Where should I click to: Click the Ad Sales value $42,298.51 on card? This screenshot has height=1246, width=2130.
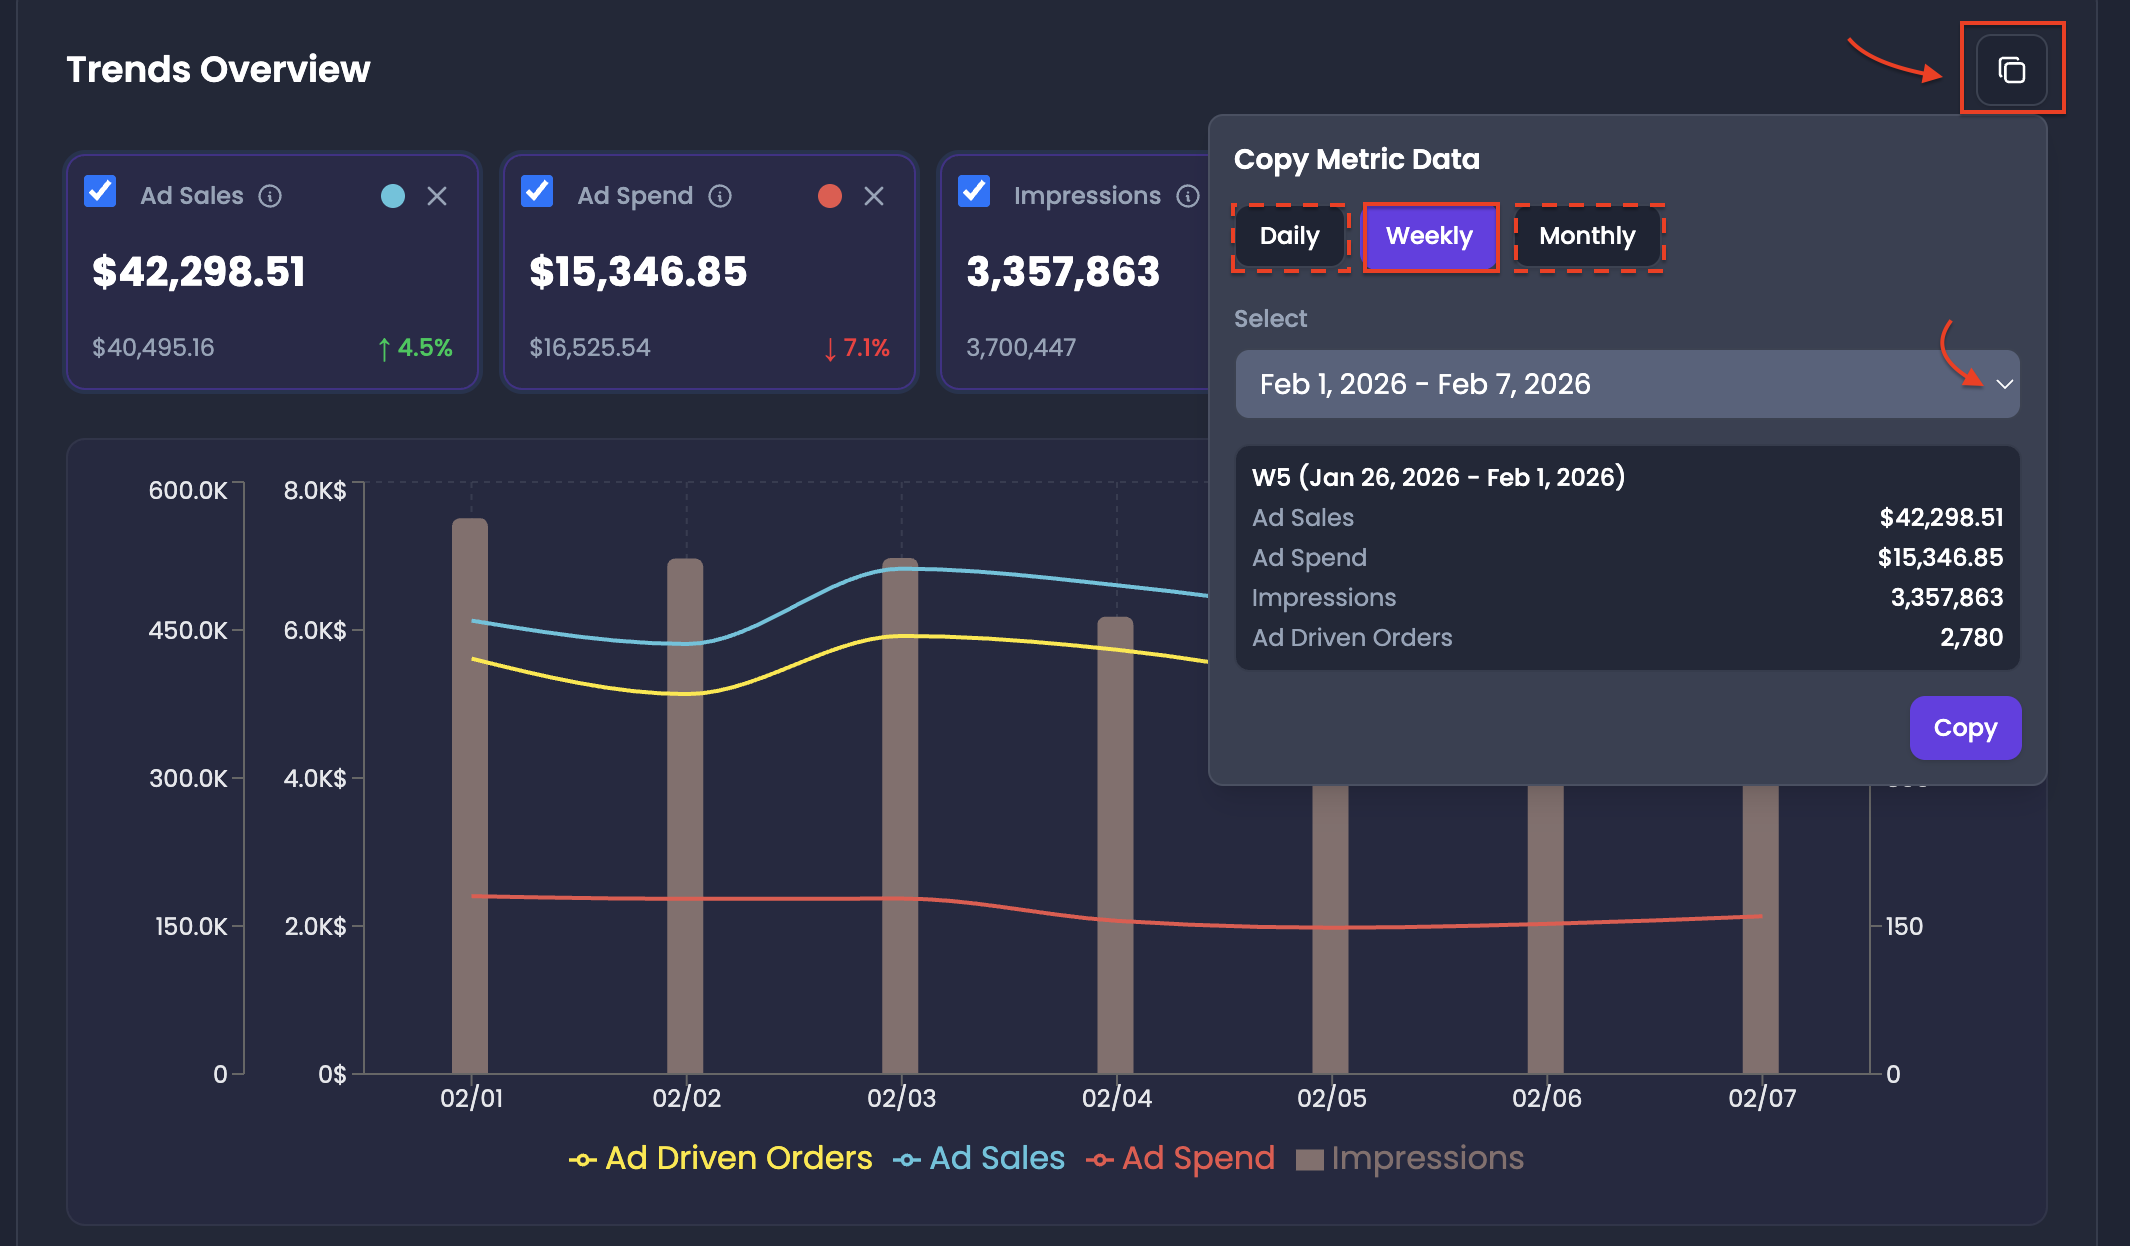[199, 272]
